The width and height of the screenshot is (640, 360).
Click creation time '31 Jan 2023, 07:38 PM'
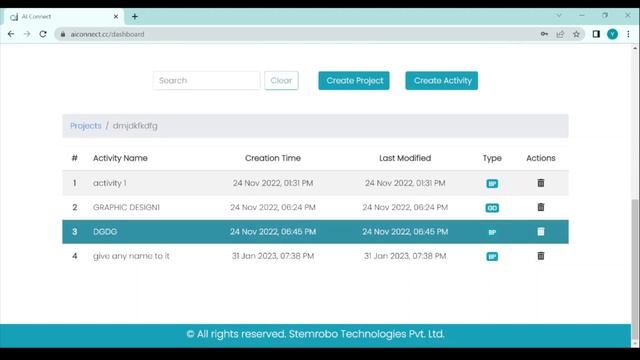[x=273, y=256]
